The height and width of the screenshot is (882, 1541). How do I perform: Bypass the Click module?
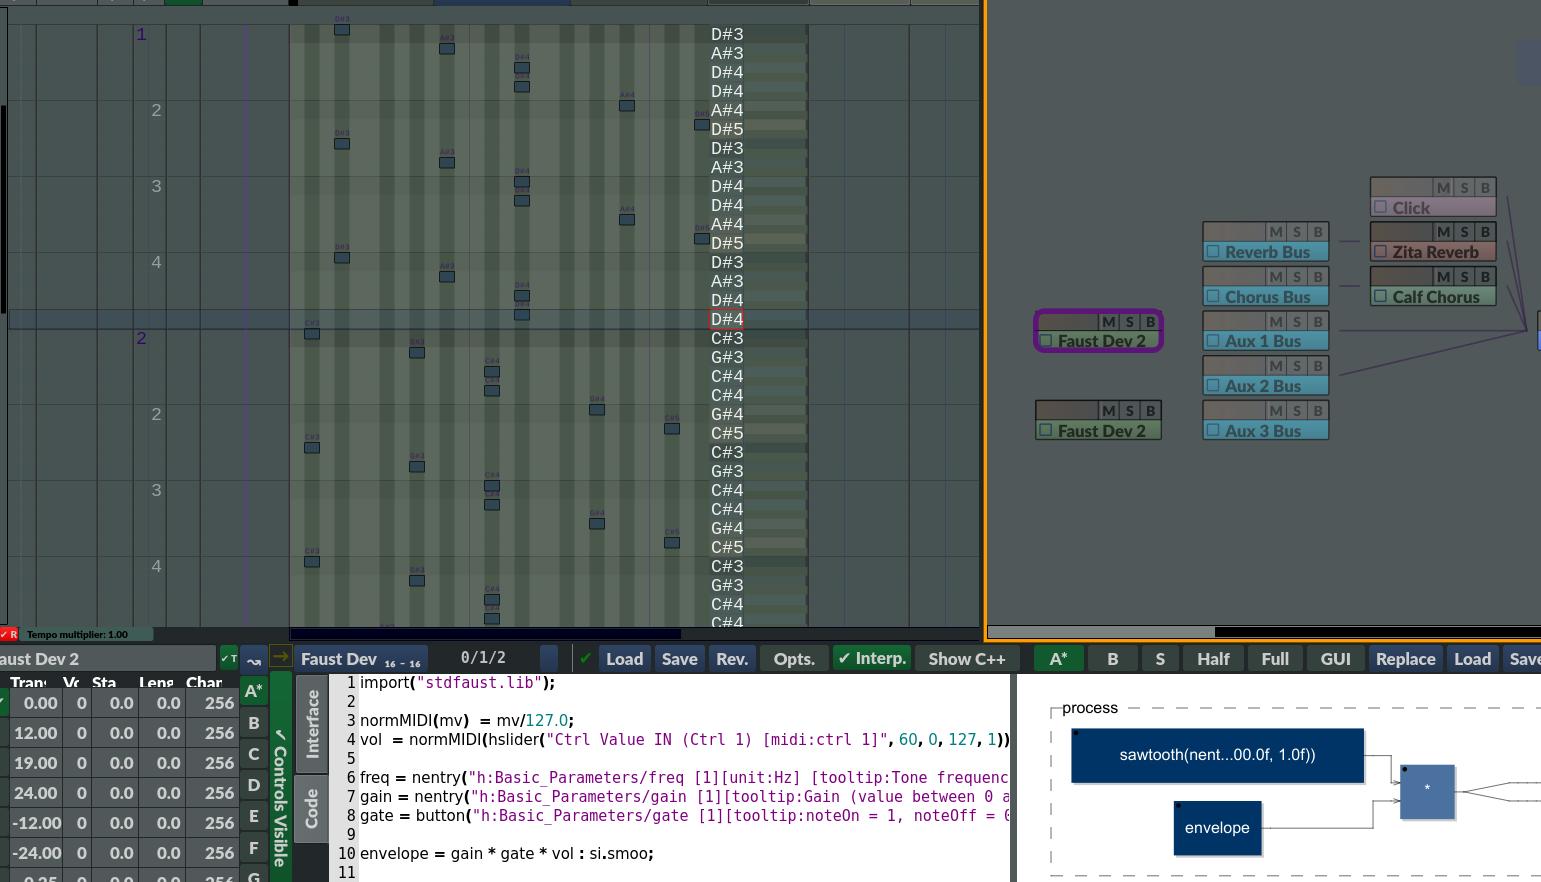click(x=1485, y=187)
